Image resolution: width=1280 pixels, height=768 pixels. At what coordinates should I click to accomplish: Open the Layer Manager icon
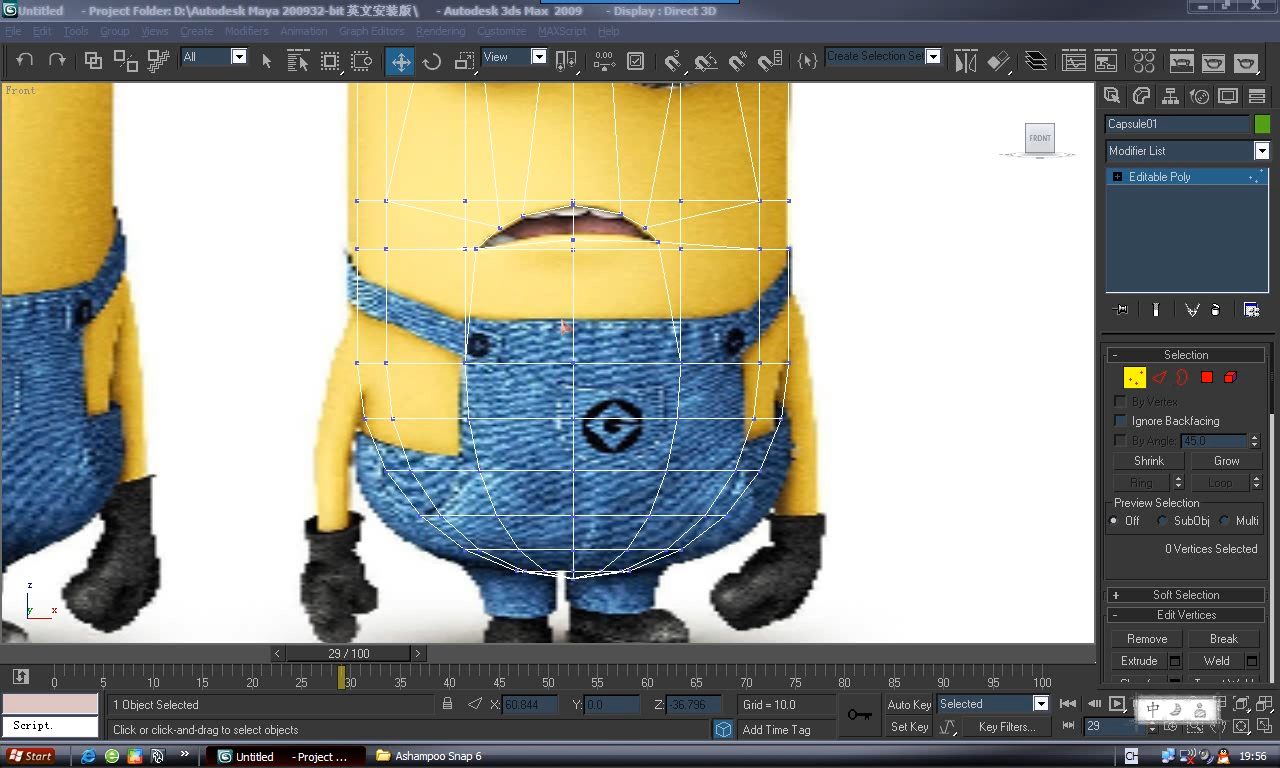[1036, 61]
